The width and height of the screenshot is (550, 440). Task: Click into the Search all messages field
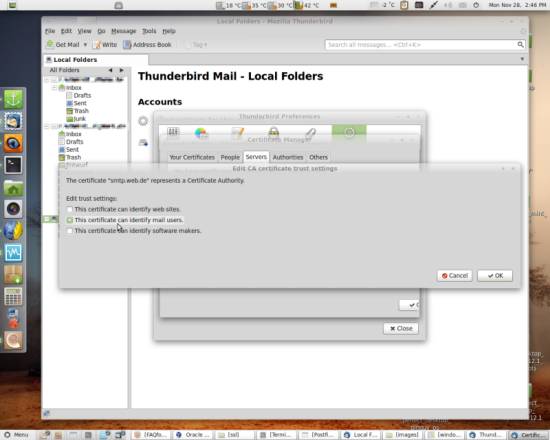420,45
